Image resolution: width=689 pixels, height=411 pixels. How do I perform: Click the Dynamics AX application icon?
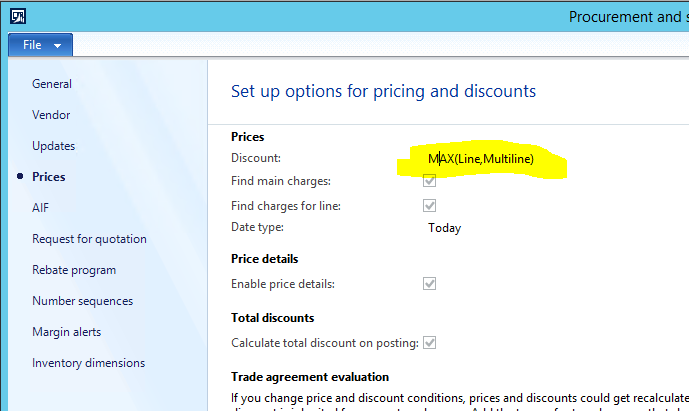click(x=19, y=16)
